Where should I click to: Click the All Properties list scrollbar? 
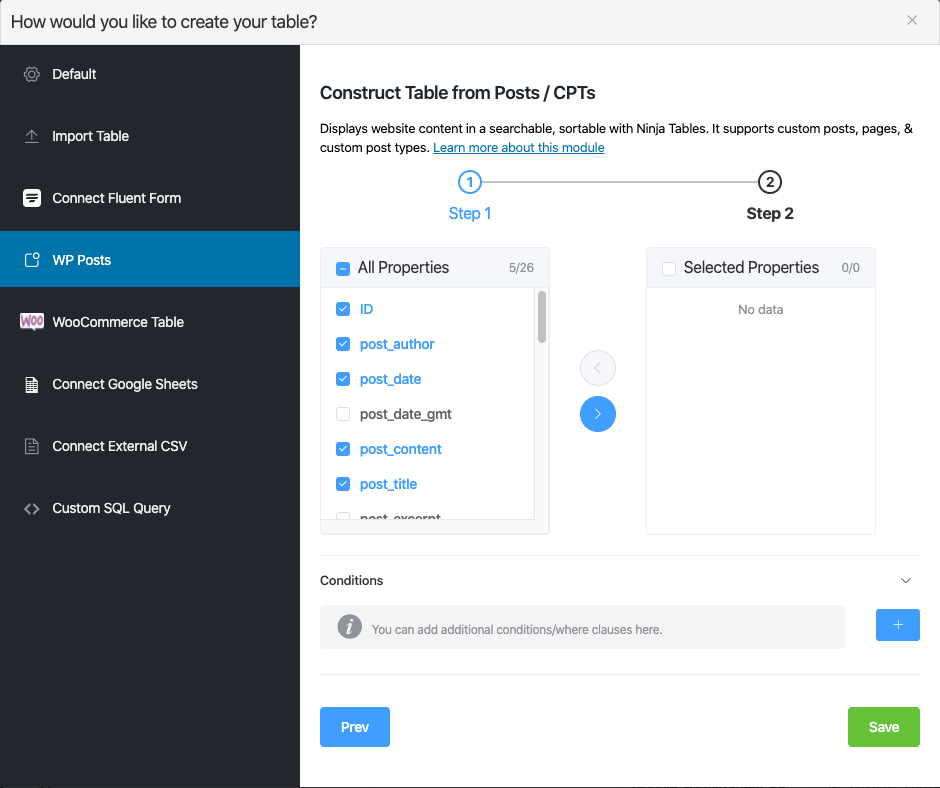coord(542,317)
